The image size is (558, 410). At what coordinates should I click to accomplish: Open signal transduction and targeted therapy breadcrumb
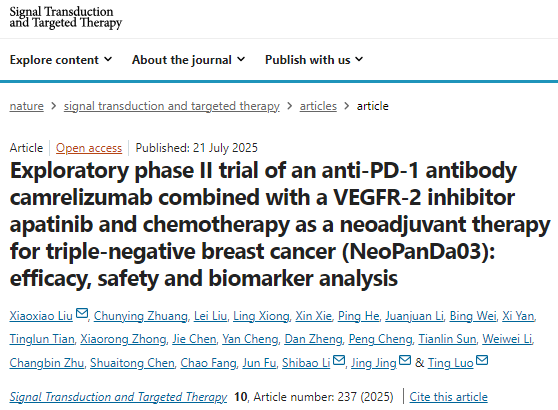(x=172, y=106)
